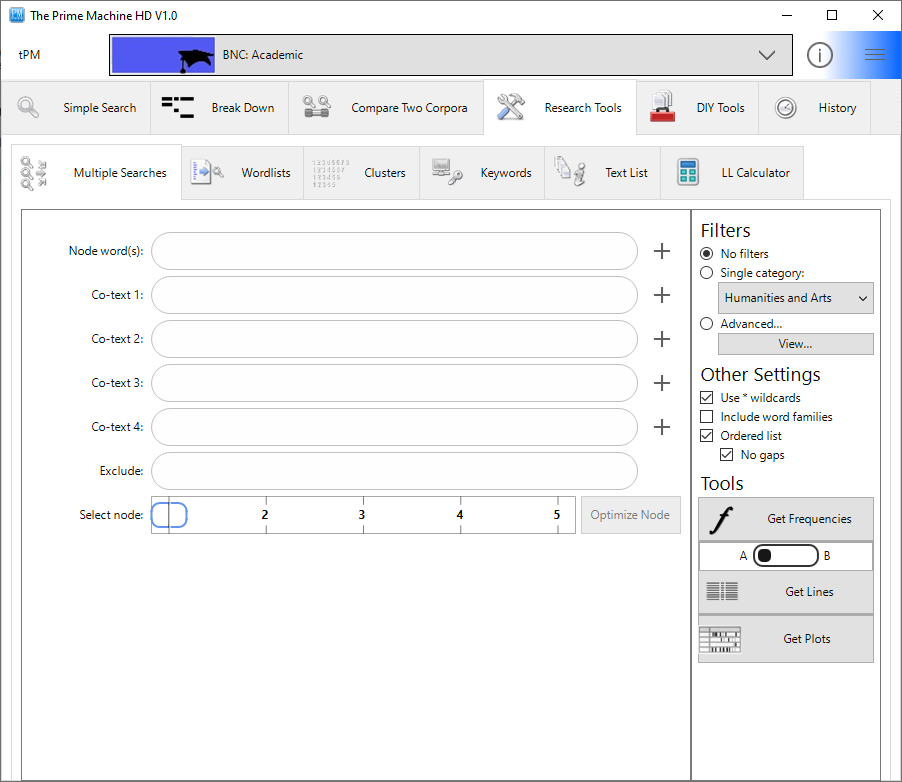Click the Break Down bars icon

(177, 108)
